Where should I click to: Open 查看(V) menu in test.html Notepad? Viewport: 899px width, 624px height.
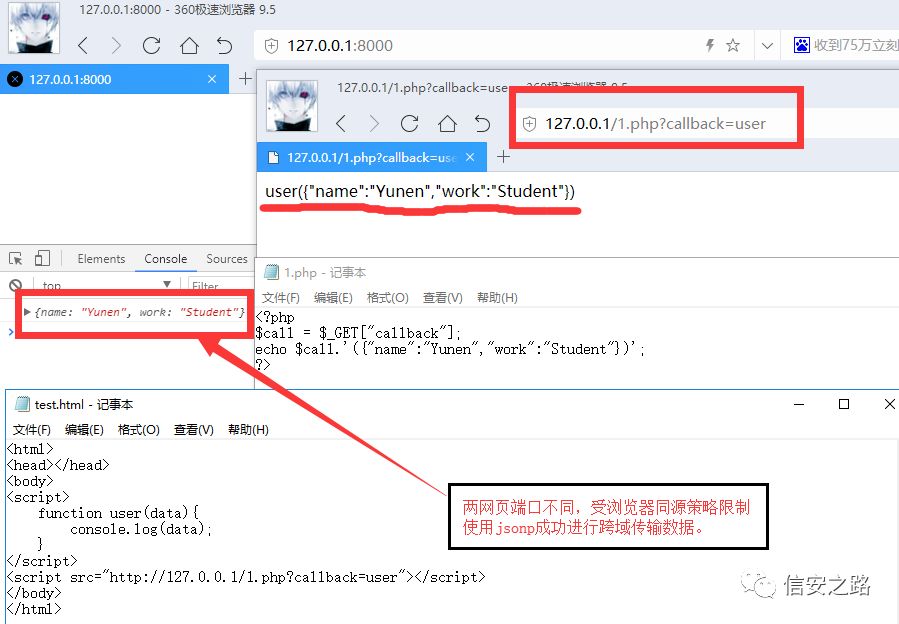pos(194,430)
